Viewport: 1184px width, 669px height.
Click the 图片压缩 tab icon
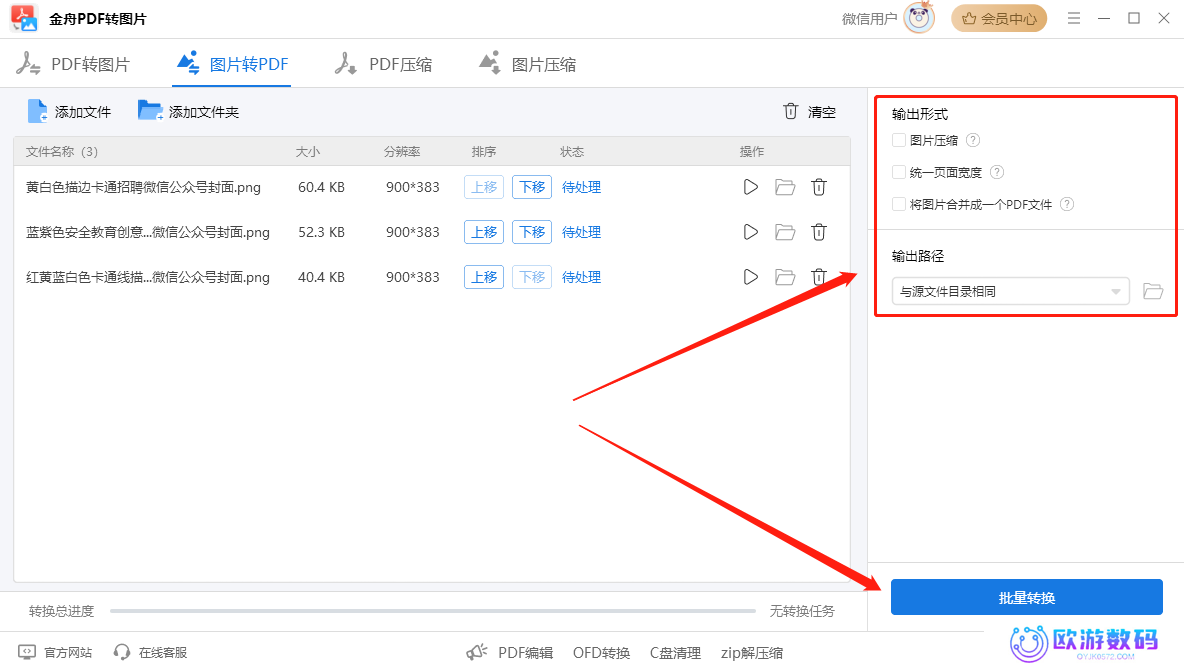[x=490, y=63]
